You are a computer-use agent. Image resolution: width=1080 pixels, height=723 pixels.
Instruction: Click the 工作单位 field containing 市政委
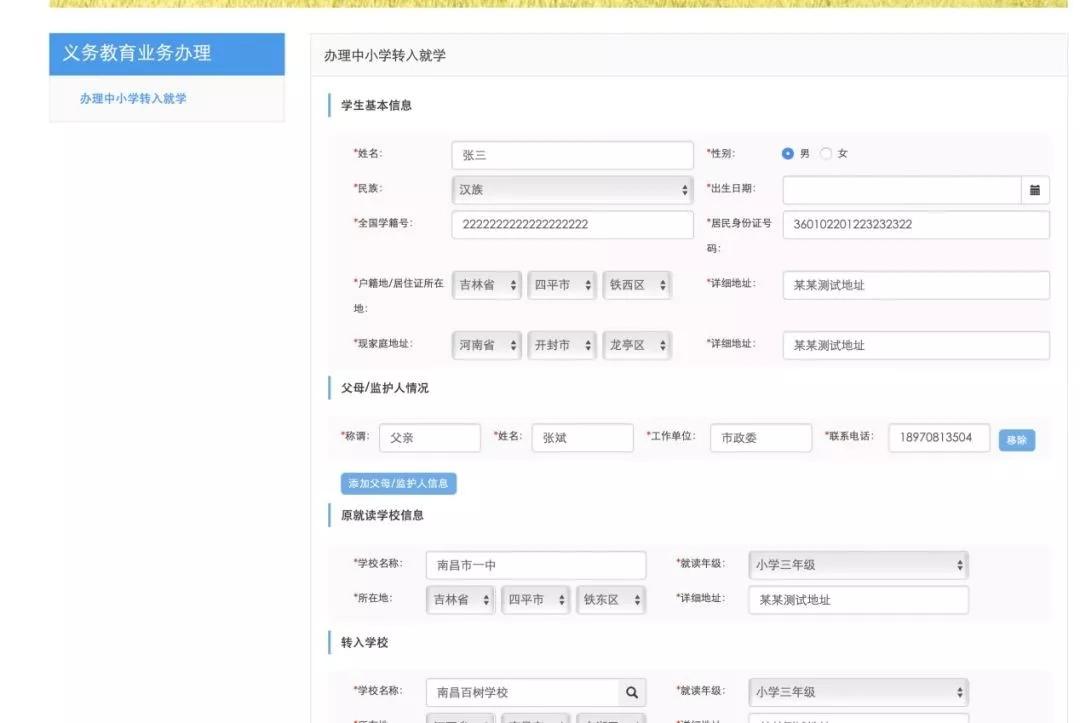pyautogui.click(x=760, y=437)
